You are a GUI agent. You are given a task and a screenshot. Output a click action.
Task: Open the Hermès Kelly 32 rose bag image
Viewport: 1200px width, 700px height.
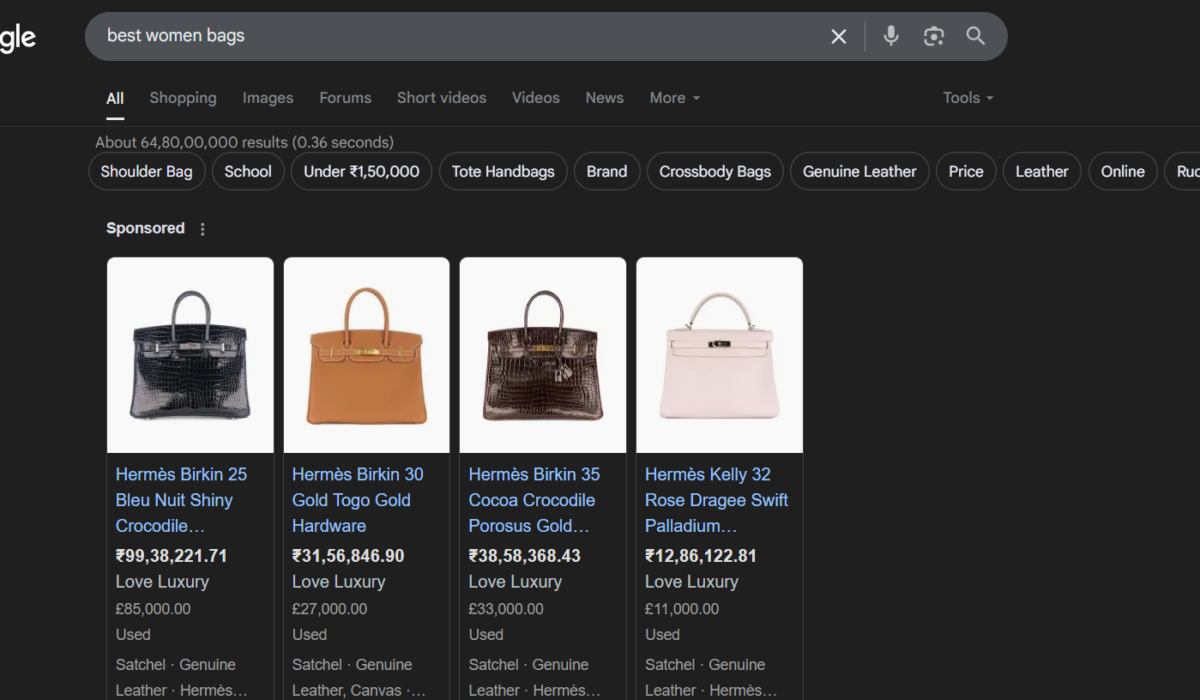pyautogui.click(x=720, y=355)
